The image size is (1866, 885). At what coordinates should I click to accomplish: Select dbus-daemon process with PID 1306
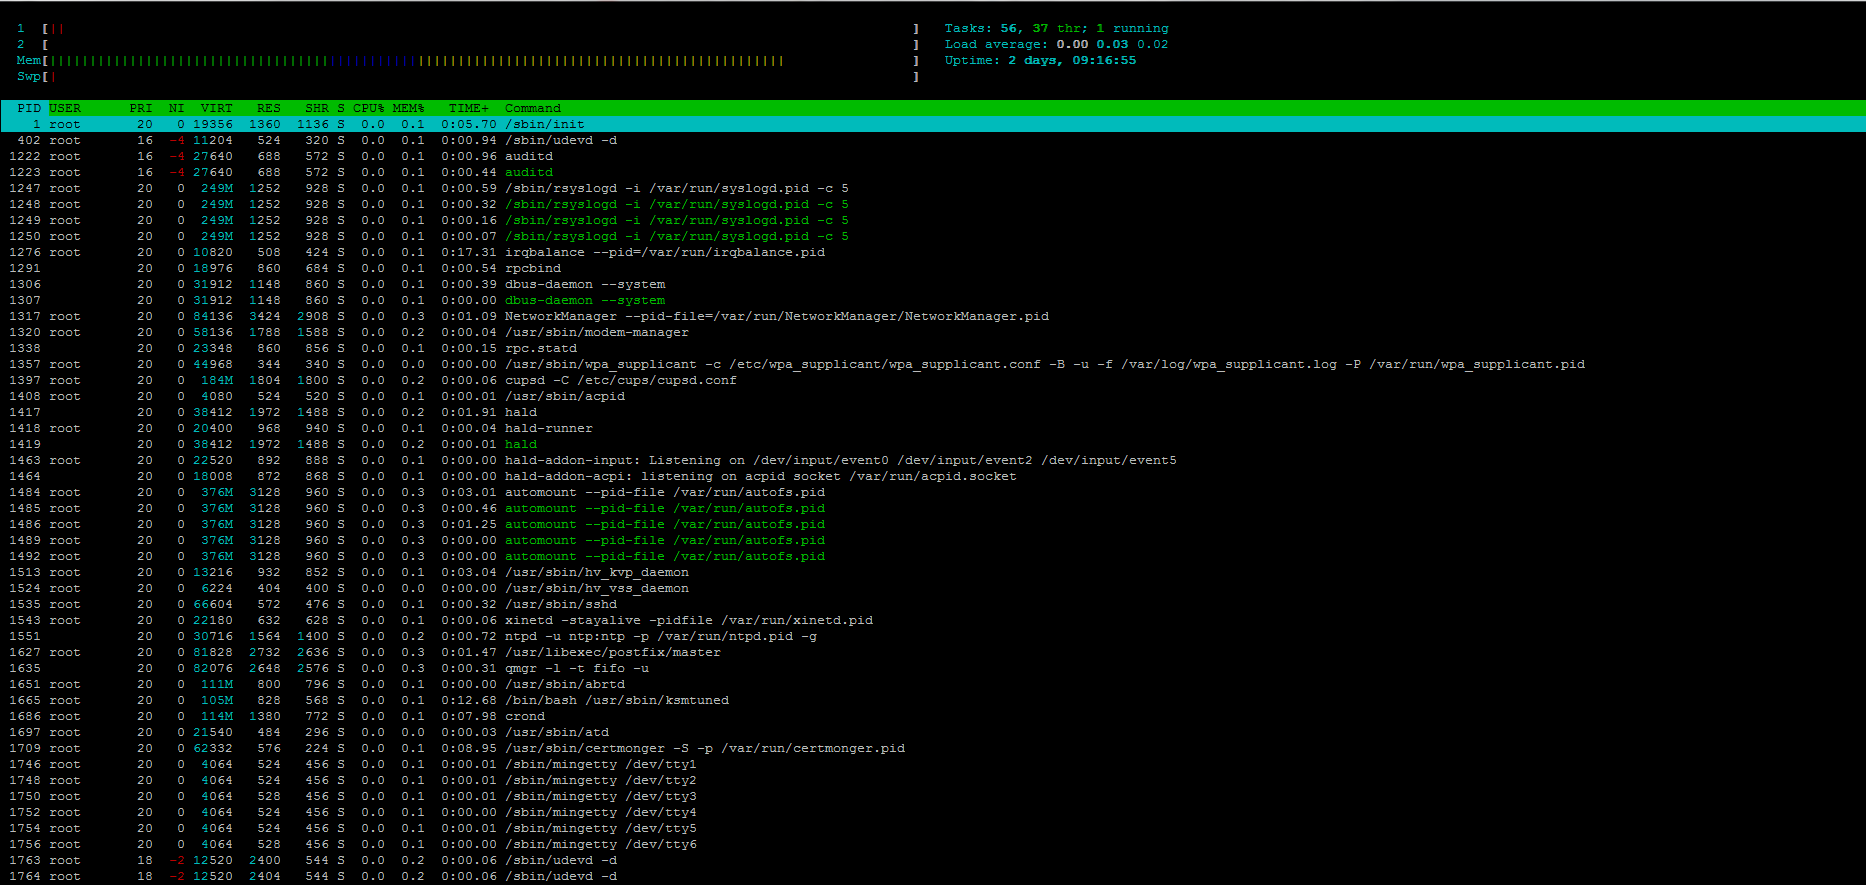click(933, 284)
